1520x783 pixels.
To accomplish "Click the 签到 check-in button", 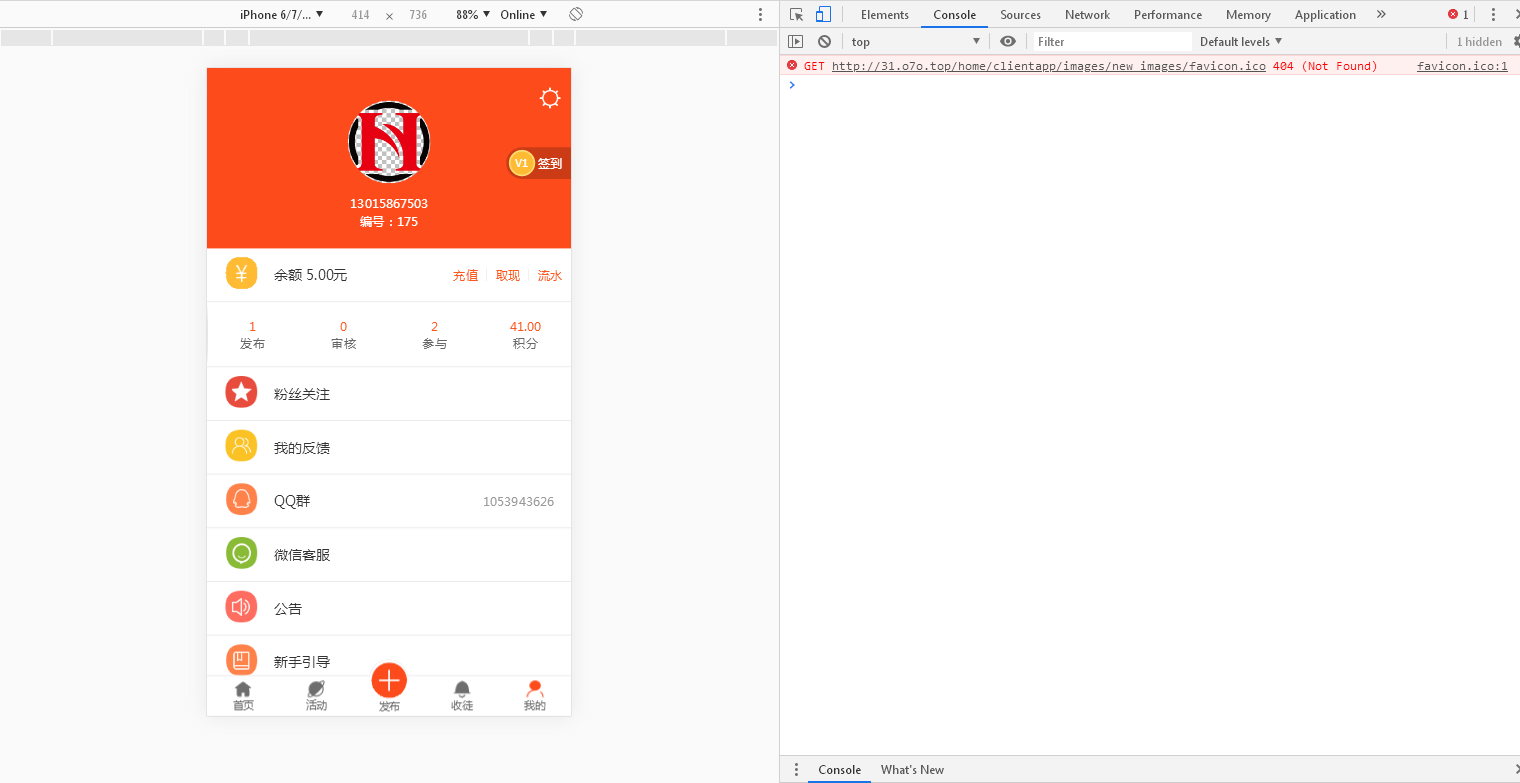I will click(x=540, y=163).
